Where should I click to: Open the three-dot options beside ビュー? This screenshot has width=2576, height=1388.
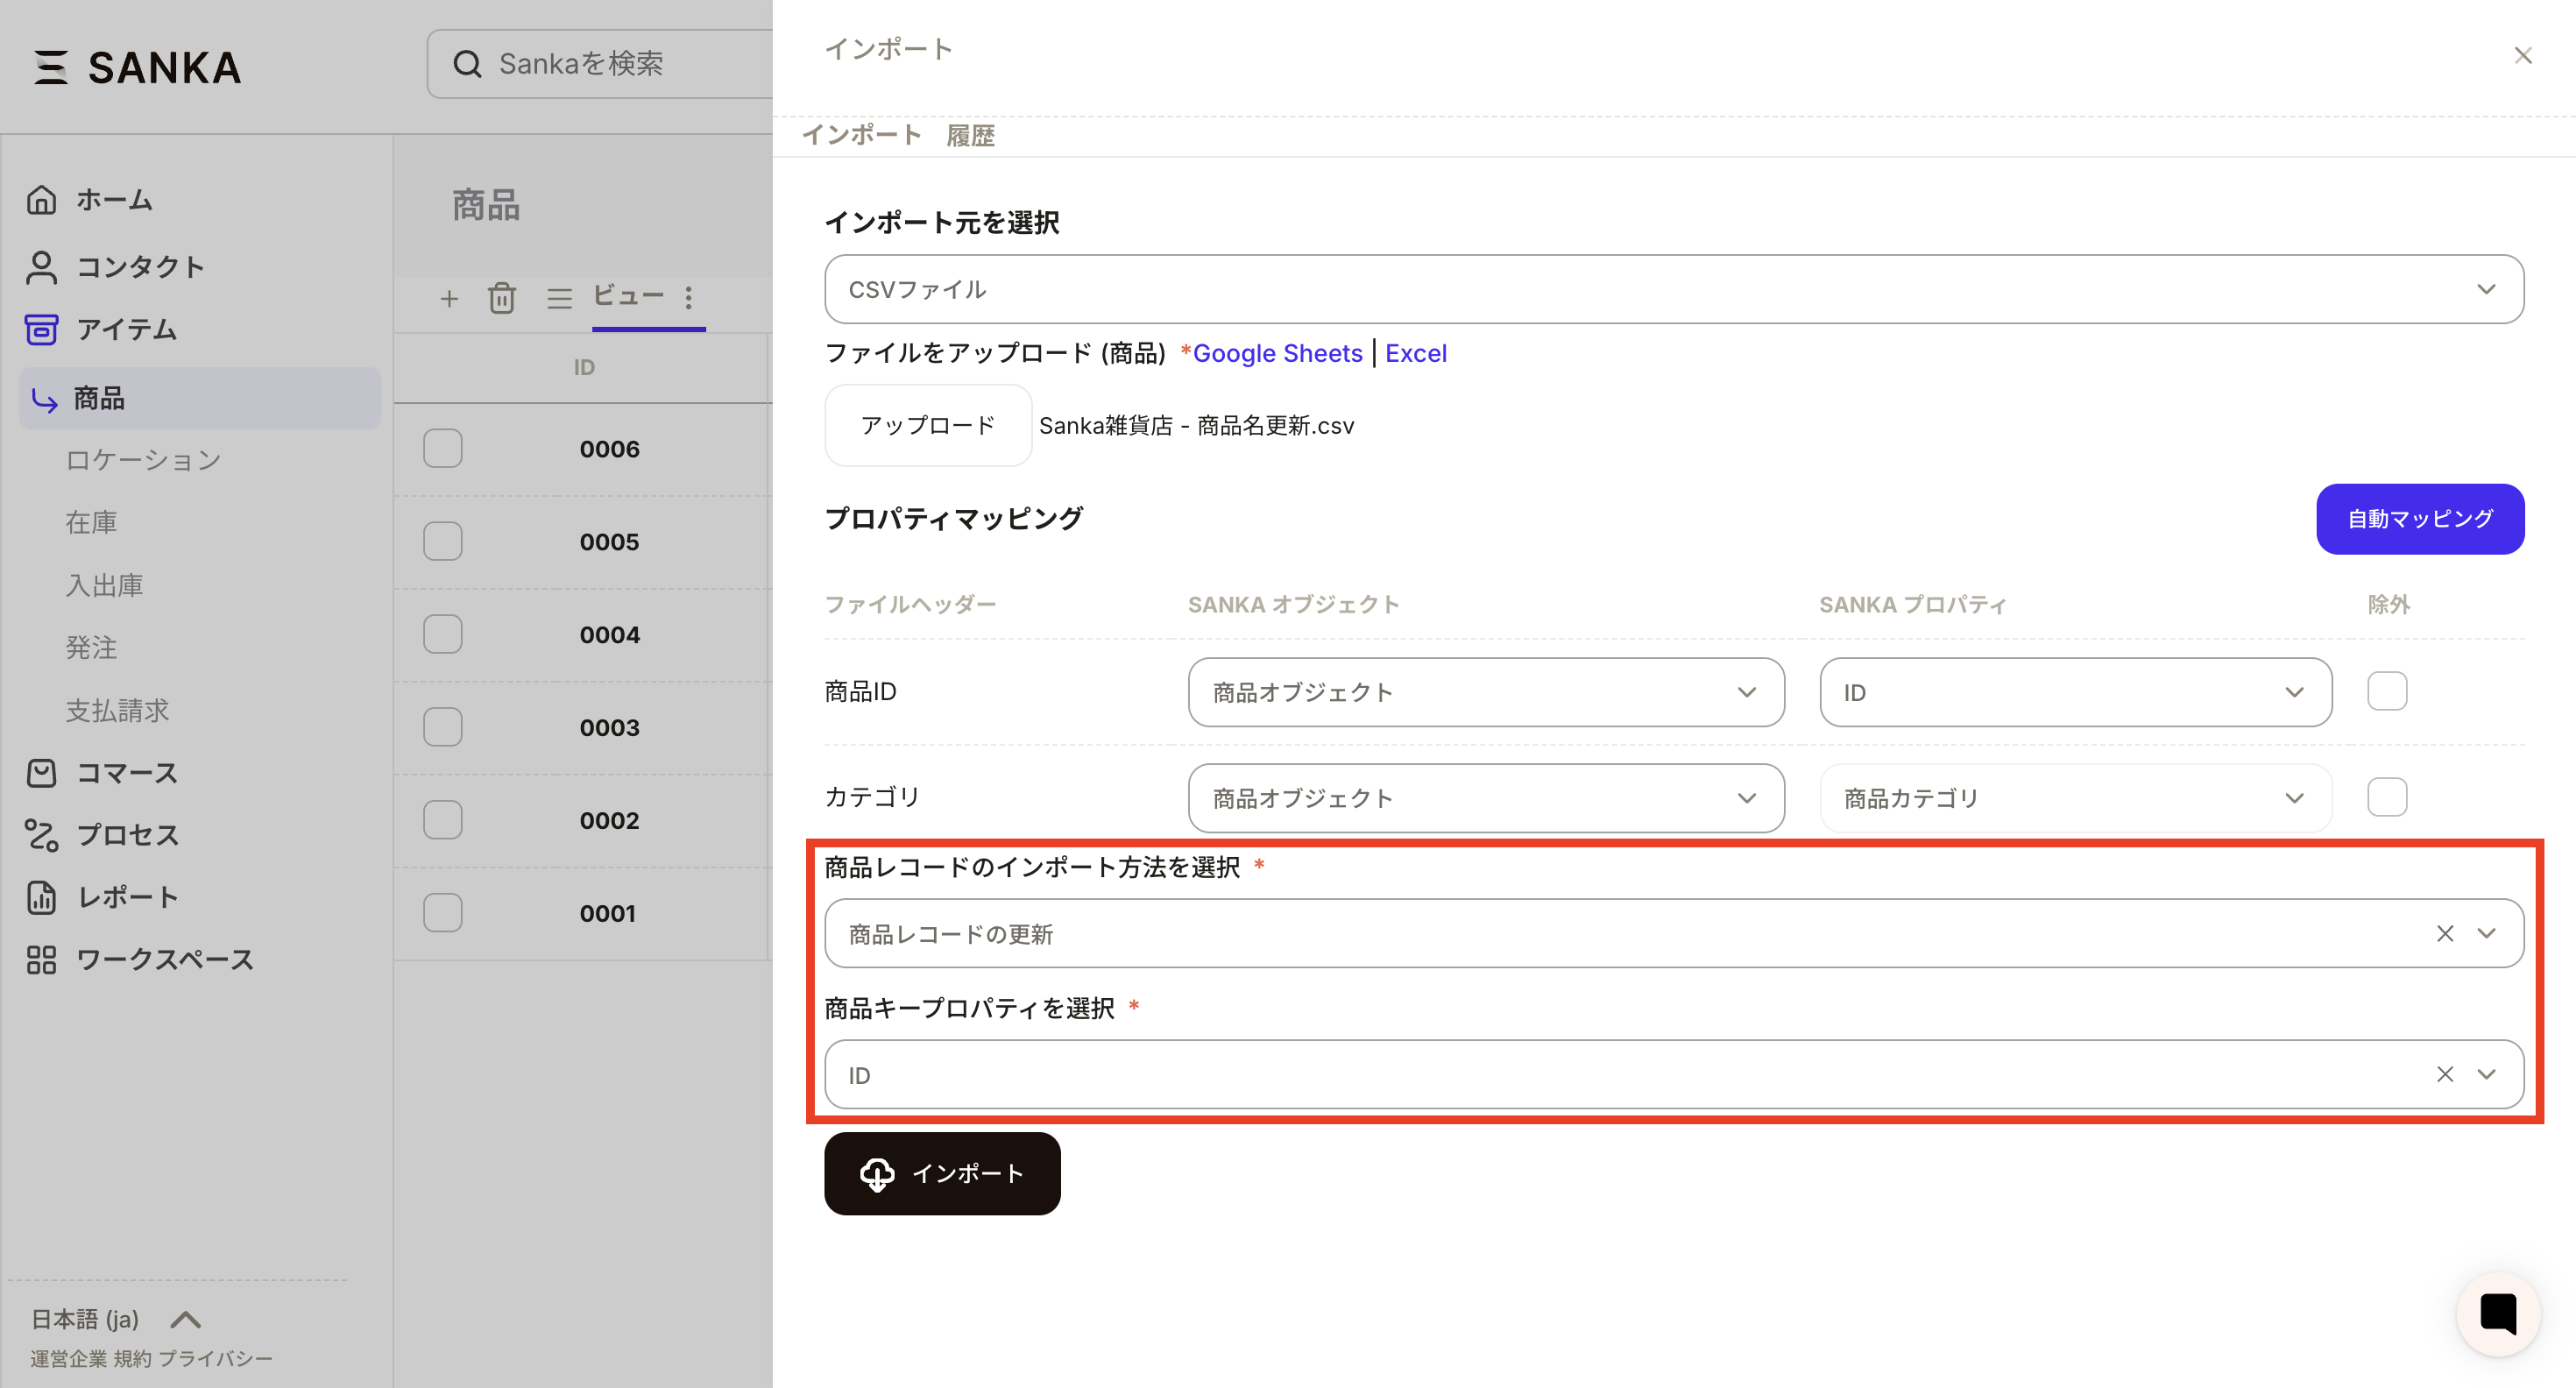(688, 297)
